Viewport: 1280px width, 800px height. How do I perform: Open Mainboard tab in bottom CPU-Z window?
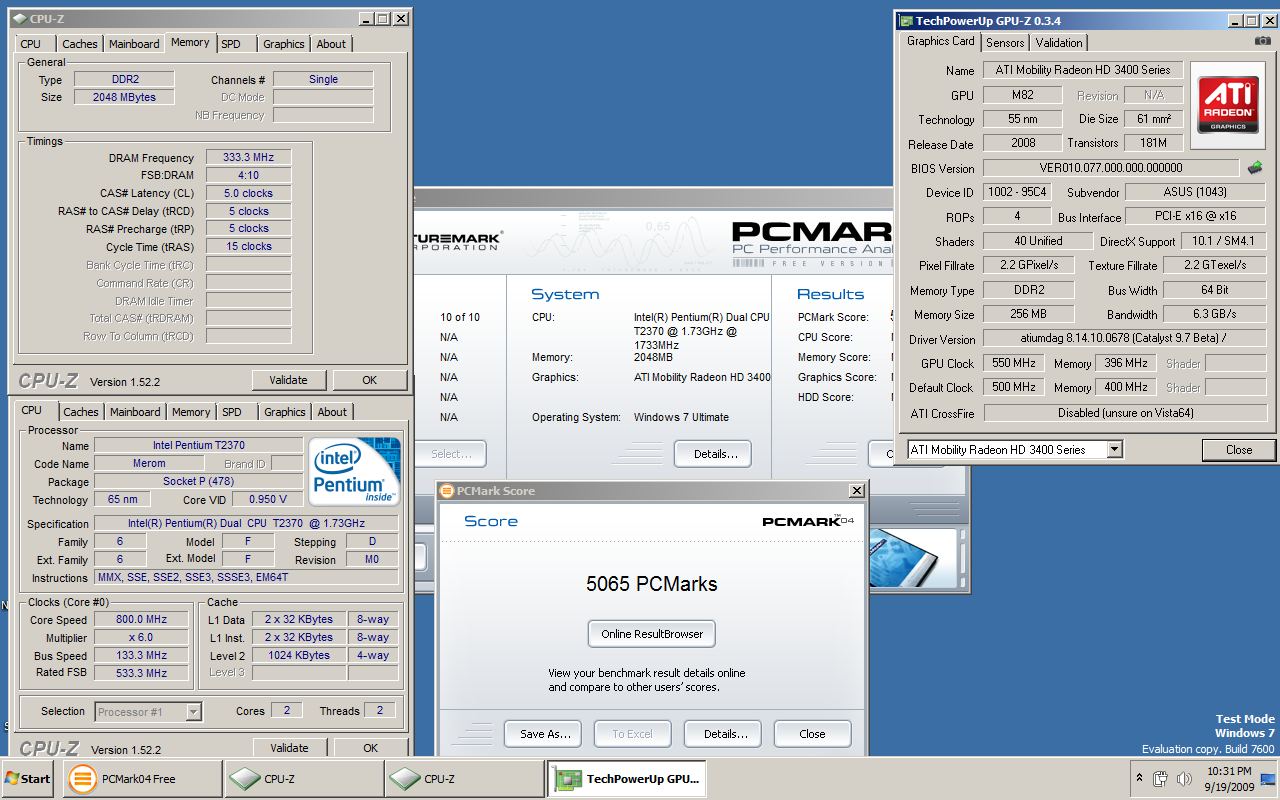click(x=135, y=412)
